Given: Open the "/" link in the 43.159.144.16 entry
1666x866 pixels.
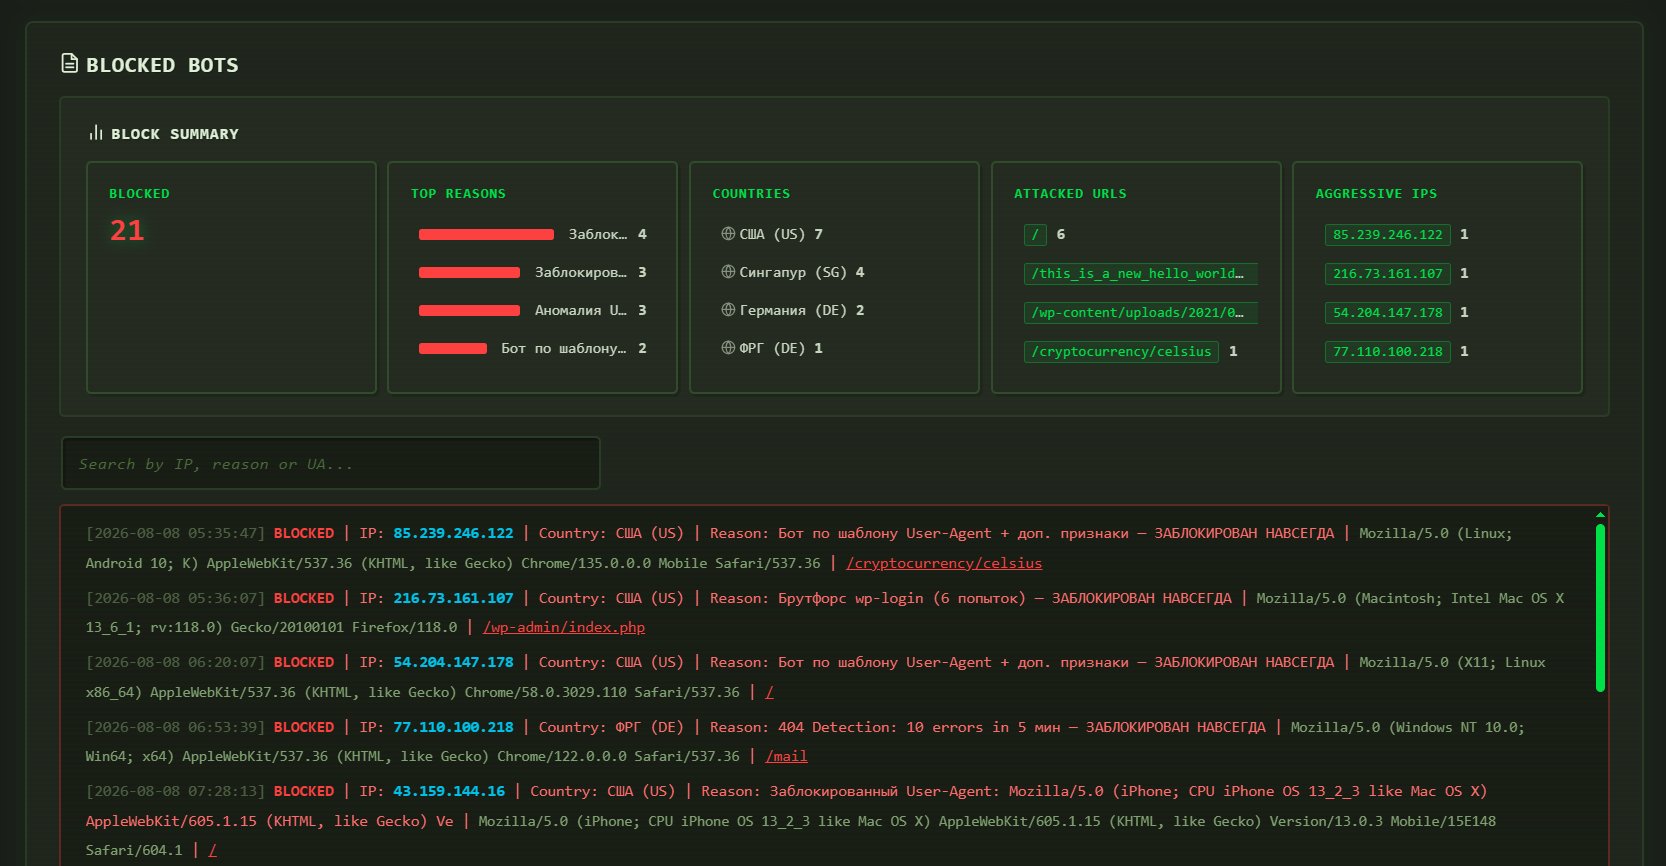Looking at the screenshot, I should coord(212,850).
